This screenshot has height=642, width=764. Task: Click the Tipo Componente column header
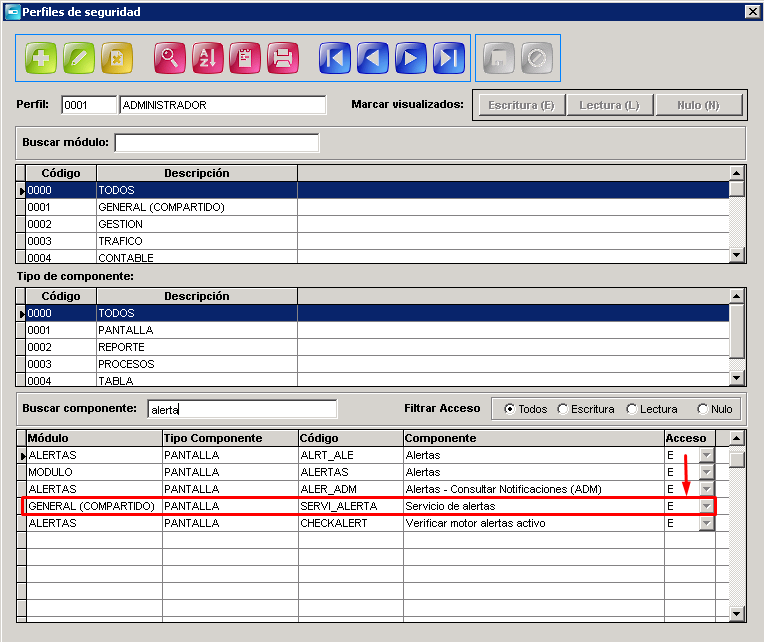click(x=230, y=438)
